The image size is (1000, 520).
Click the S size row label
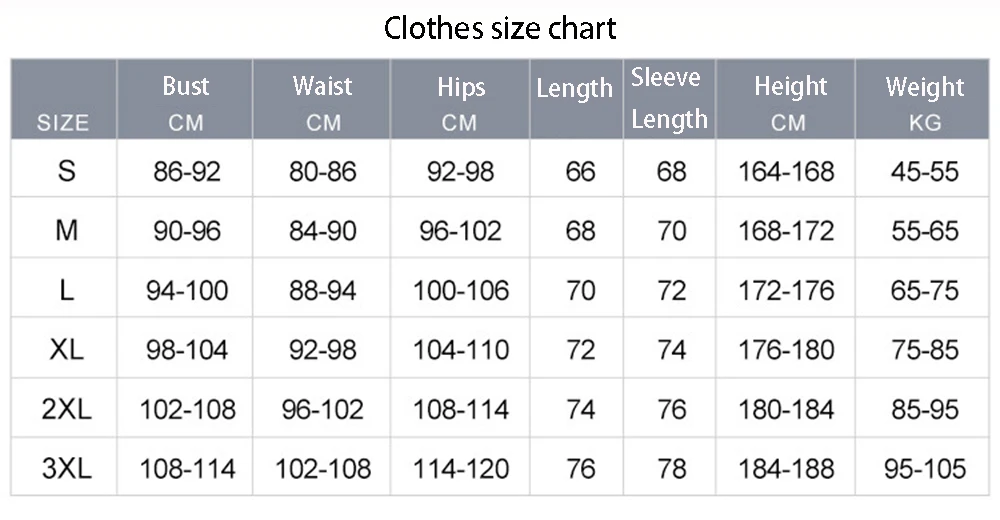coord(66,171)
